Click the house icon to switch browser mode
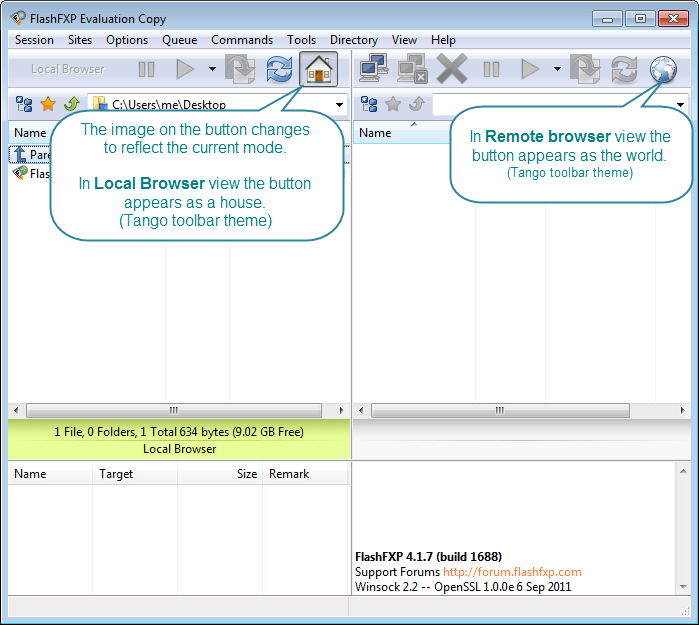Viewport: 699px width, 625px height. tap(318, 69)
